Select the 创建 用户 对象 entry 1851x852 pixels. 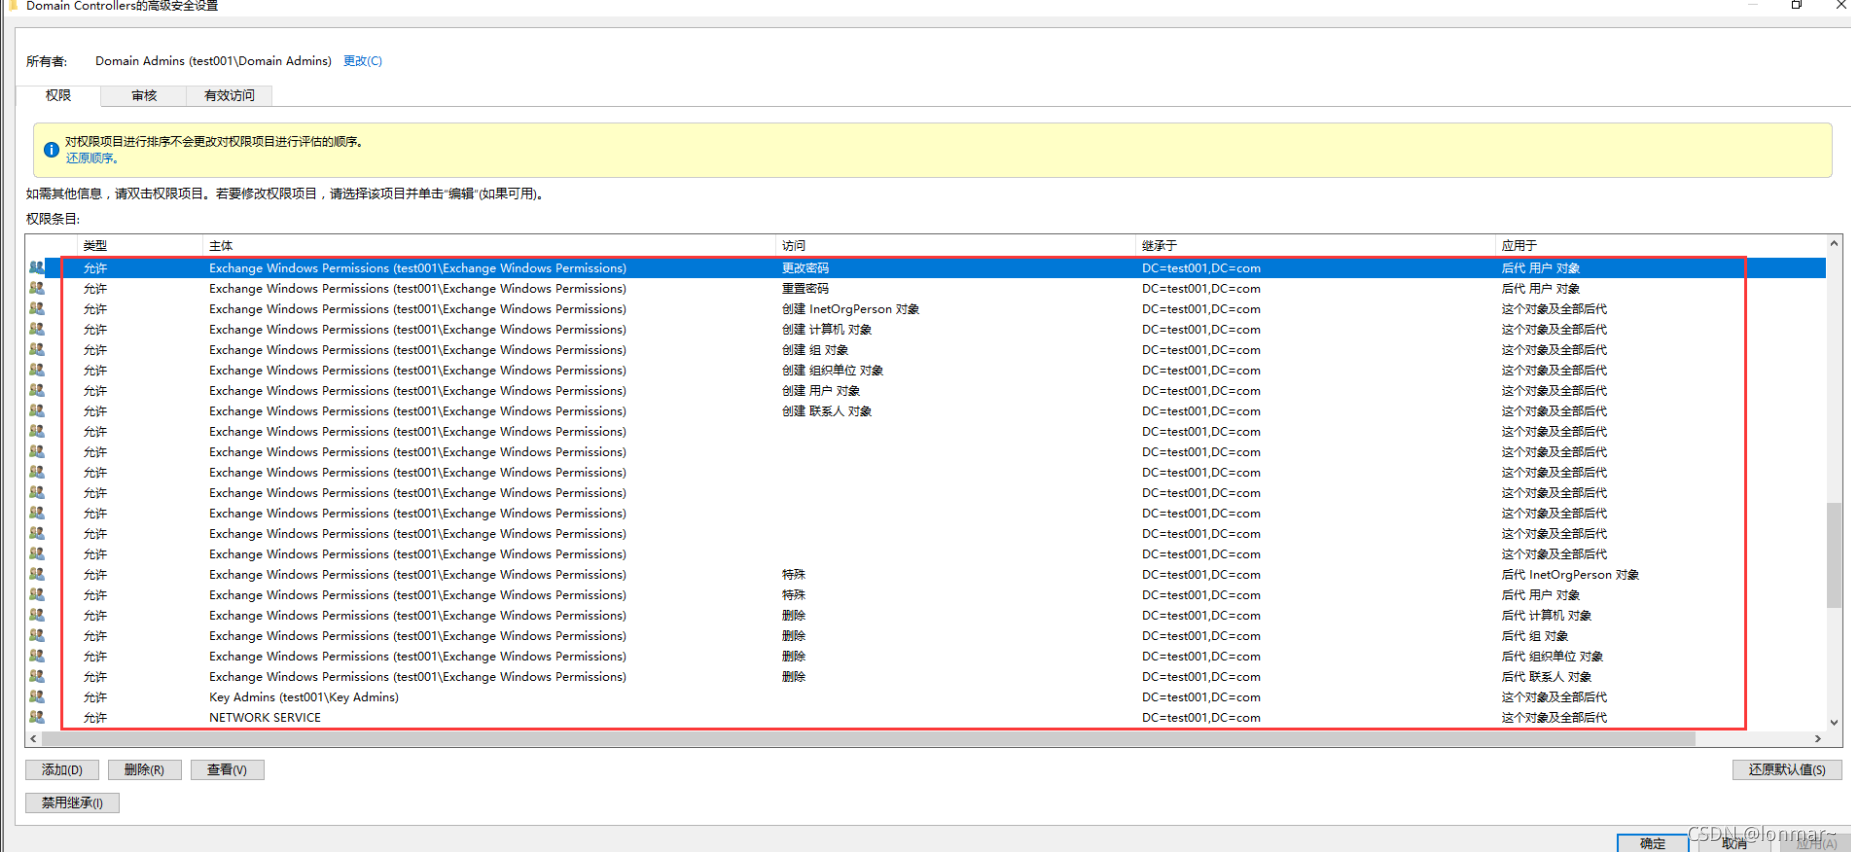pyautogui.click(x=821, y=391)
